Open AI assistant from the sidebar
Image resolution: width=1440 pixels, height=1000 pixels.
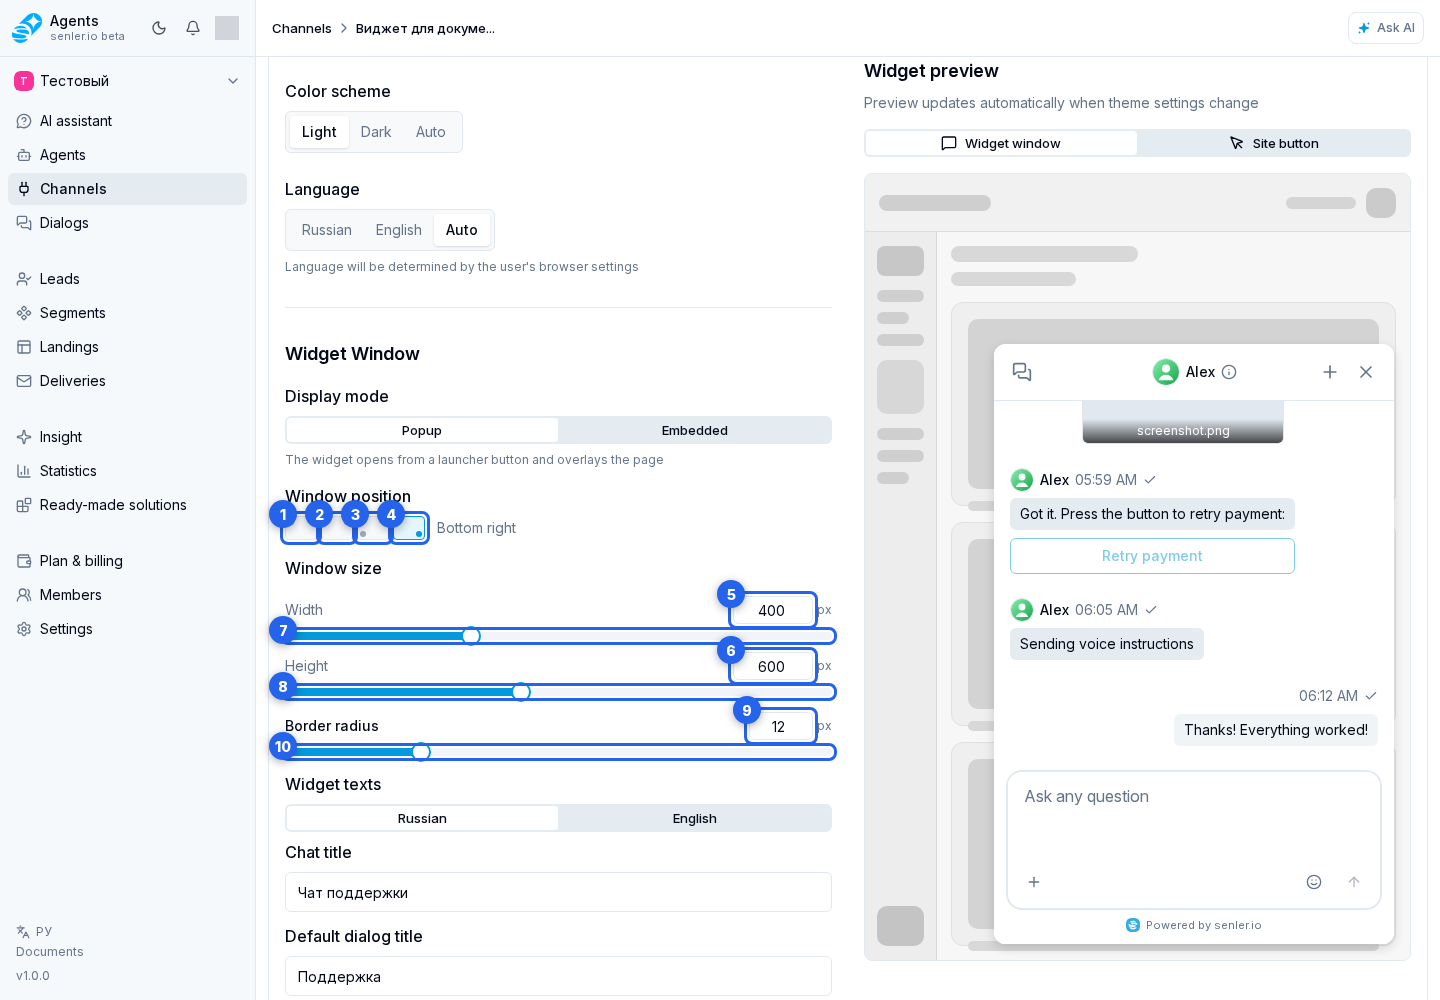pyautogui.click(x=127, y=121)
